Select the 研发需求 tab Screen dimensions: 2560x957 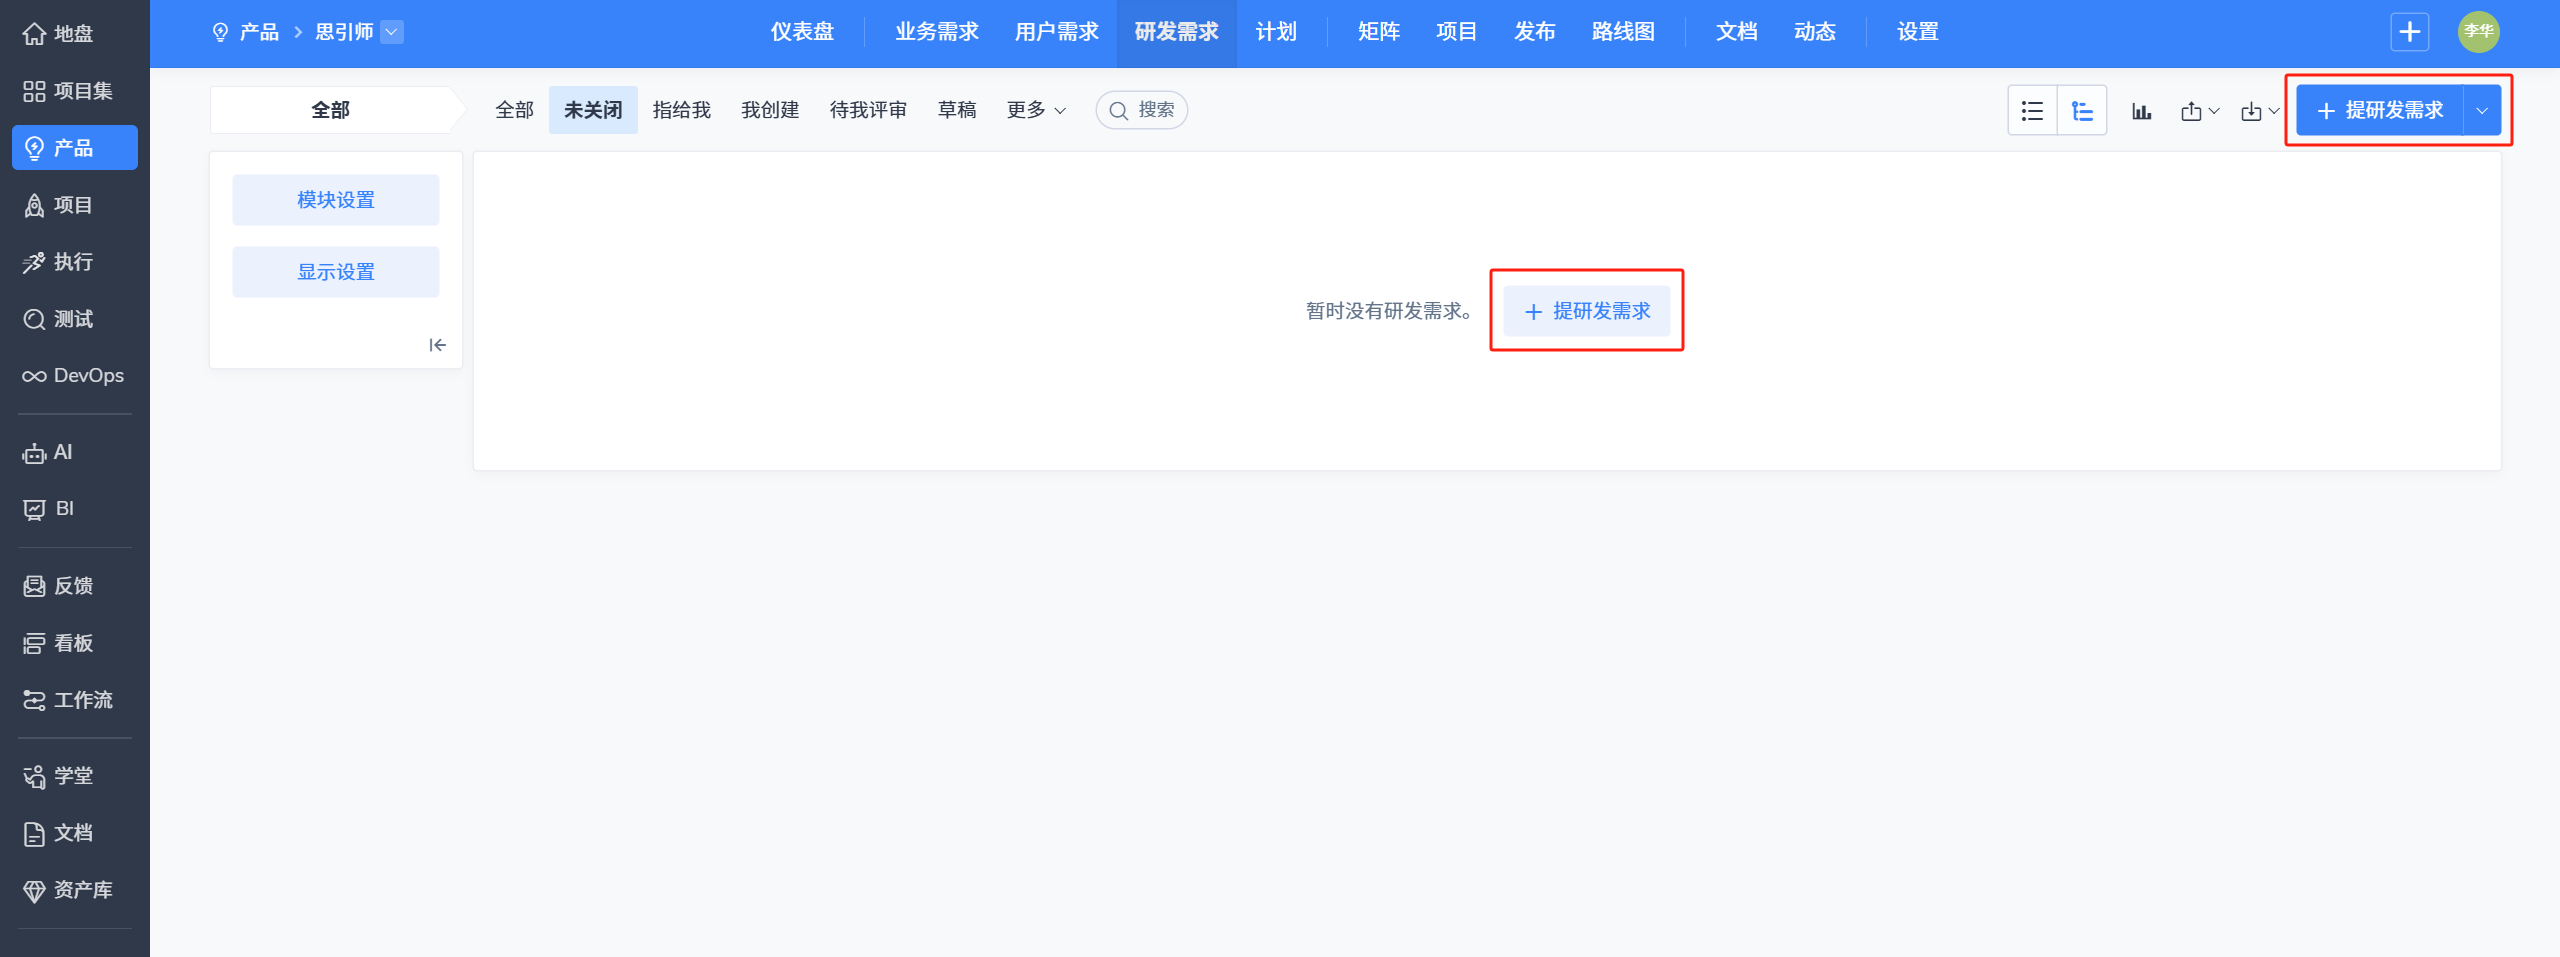click(x=1177, y=32)
